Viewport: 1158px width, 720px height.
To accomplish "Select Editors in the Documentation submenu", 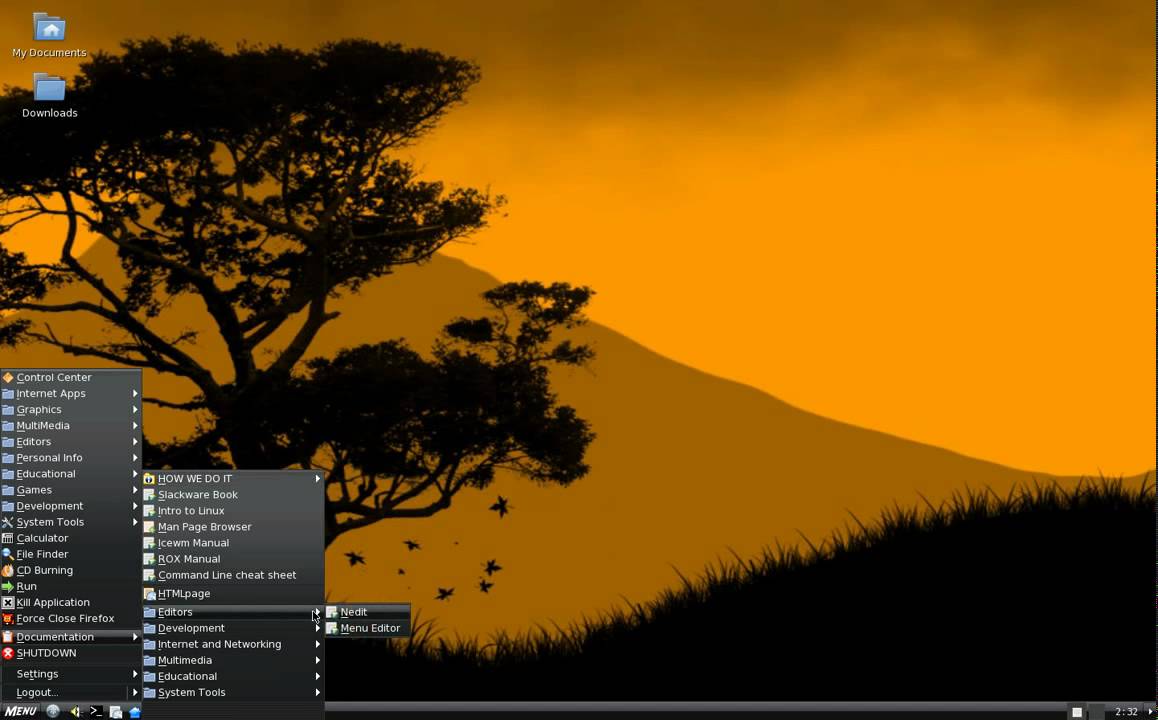I will point(233,612).
